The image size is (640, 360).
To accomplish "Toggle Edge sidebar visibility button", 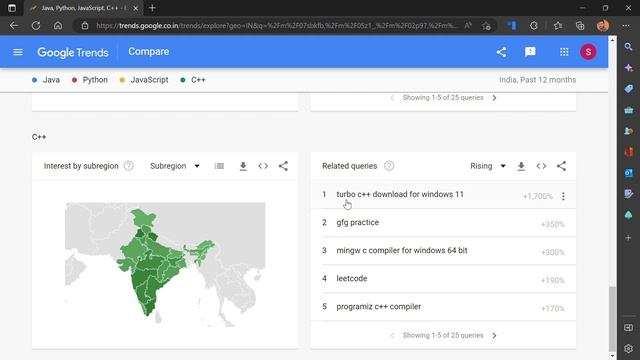I will pyautogui.click(x=629, y=328).
